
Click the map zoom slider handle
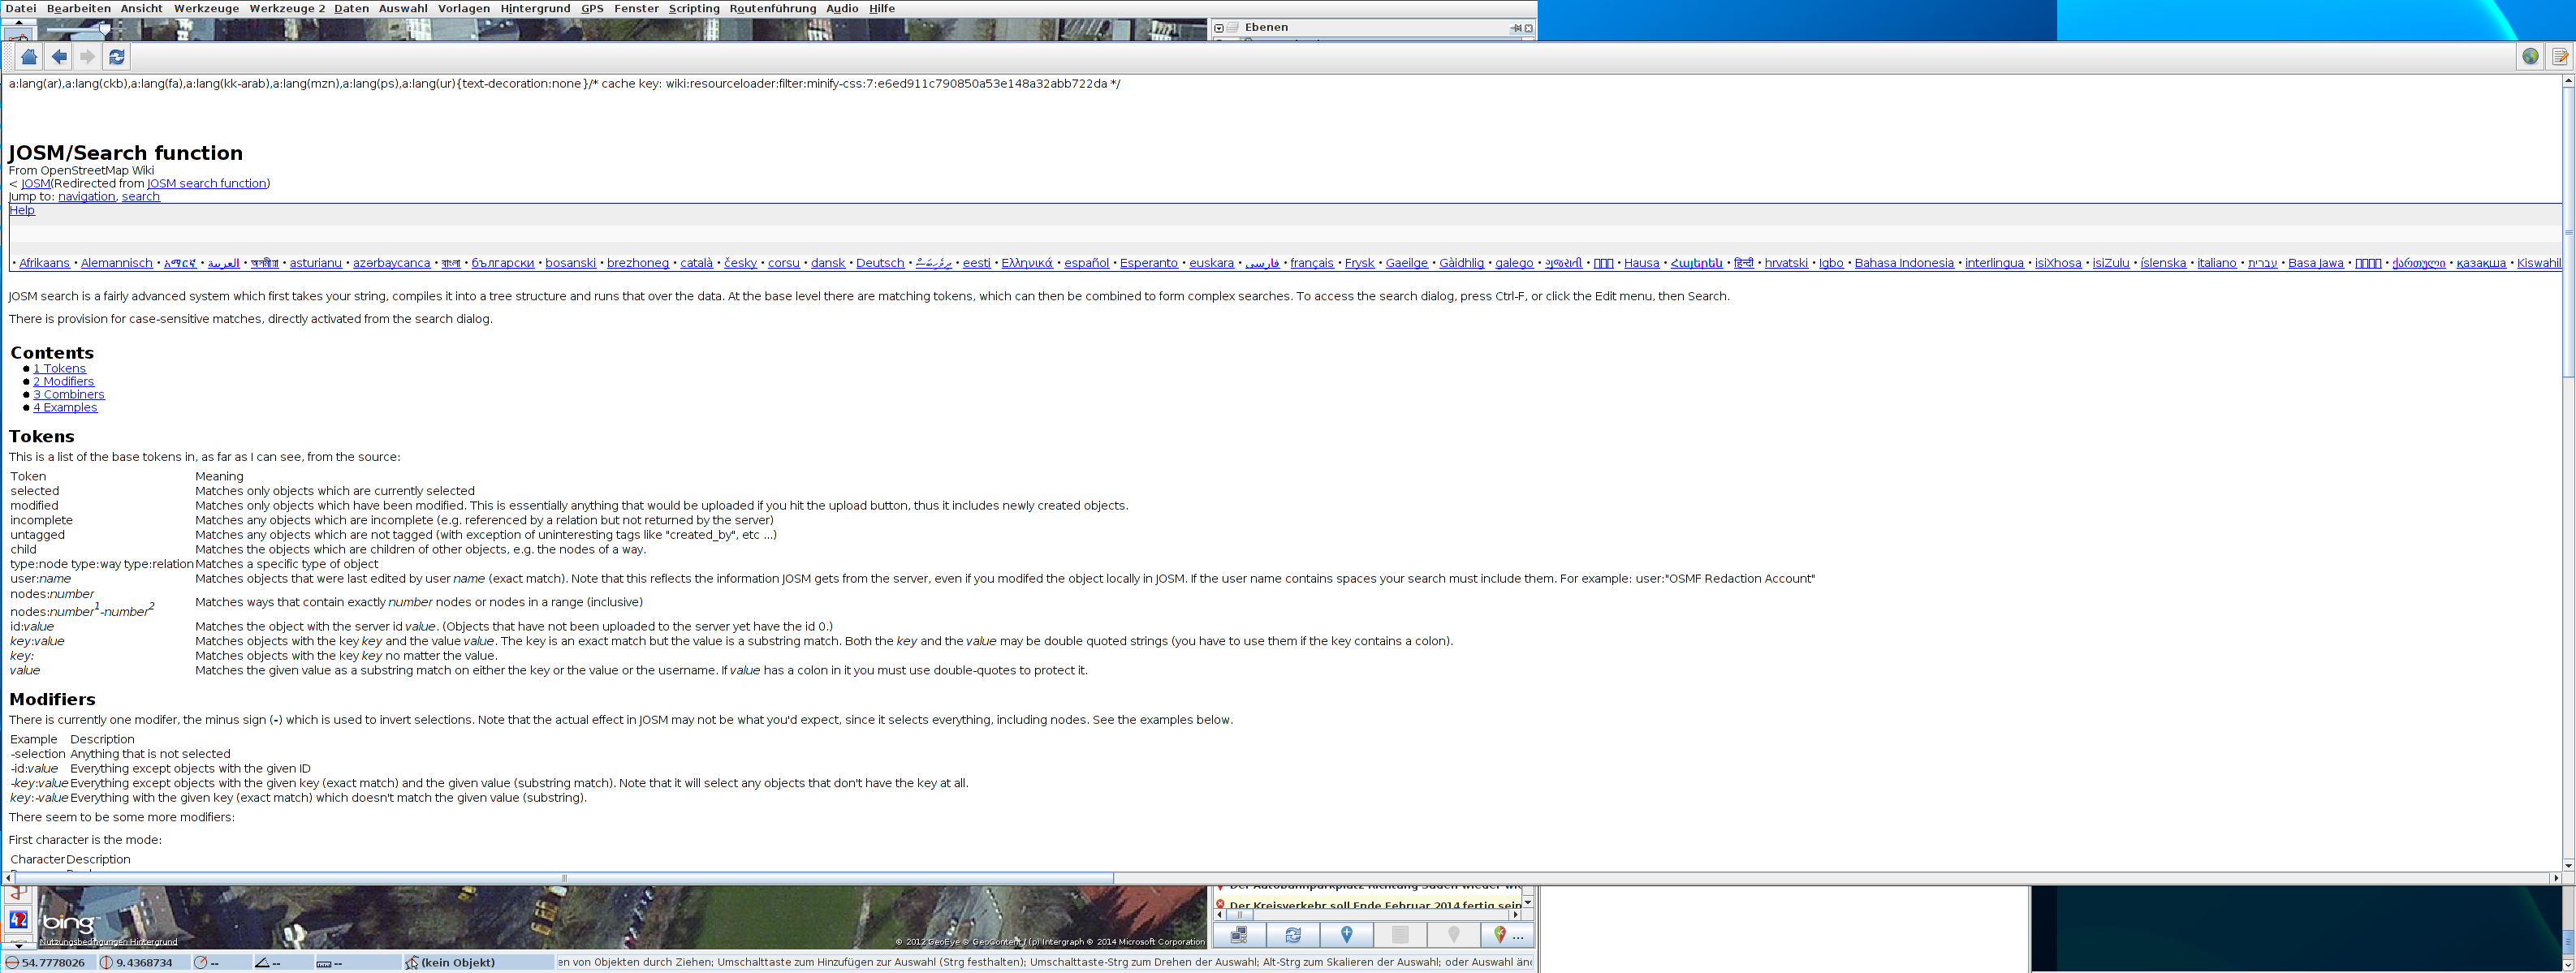[104, 28]
